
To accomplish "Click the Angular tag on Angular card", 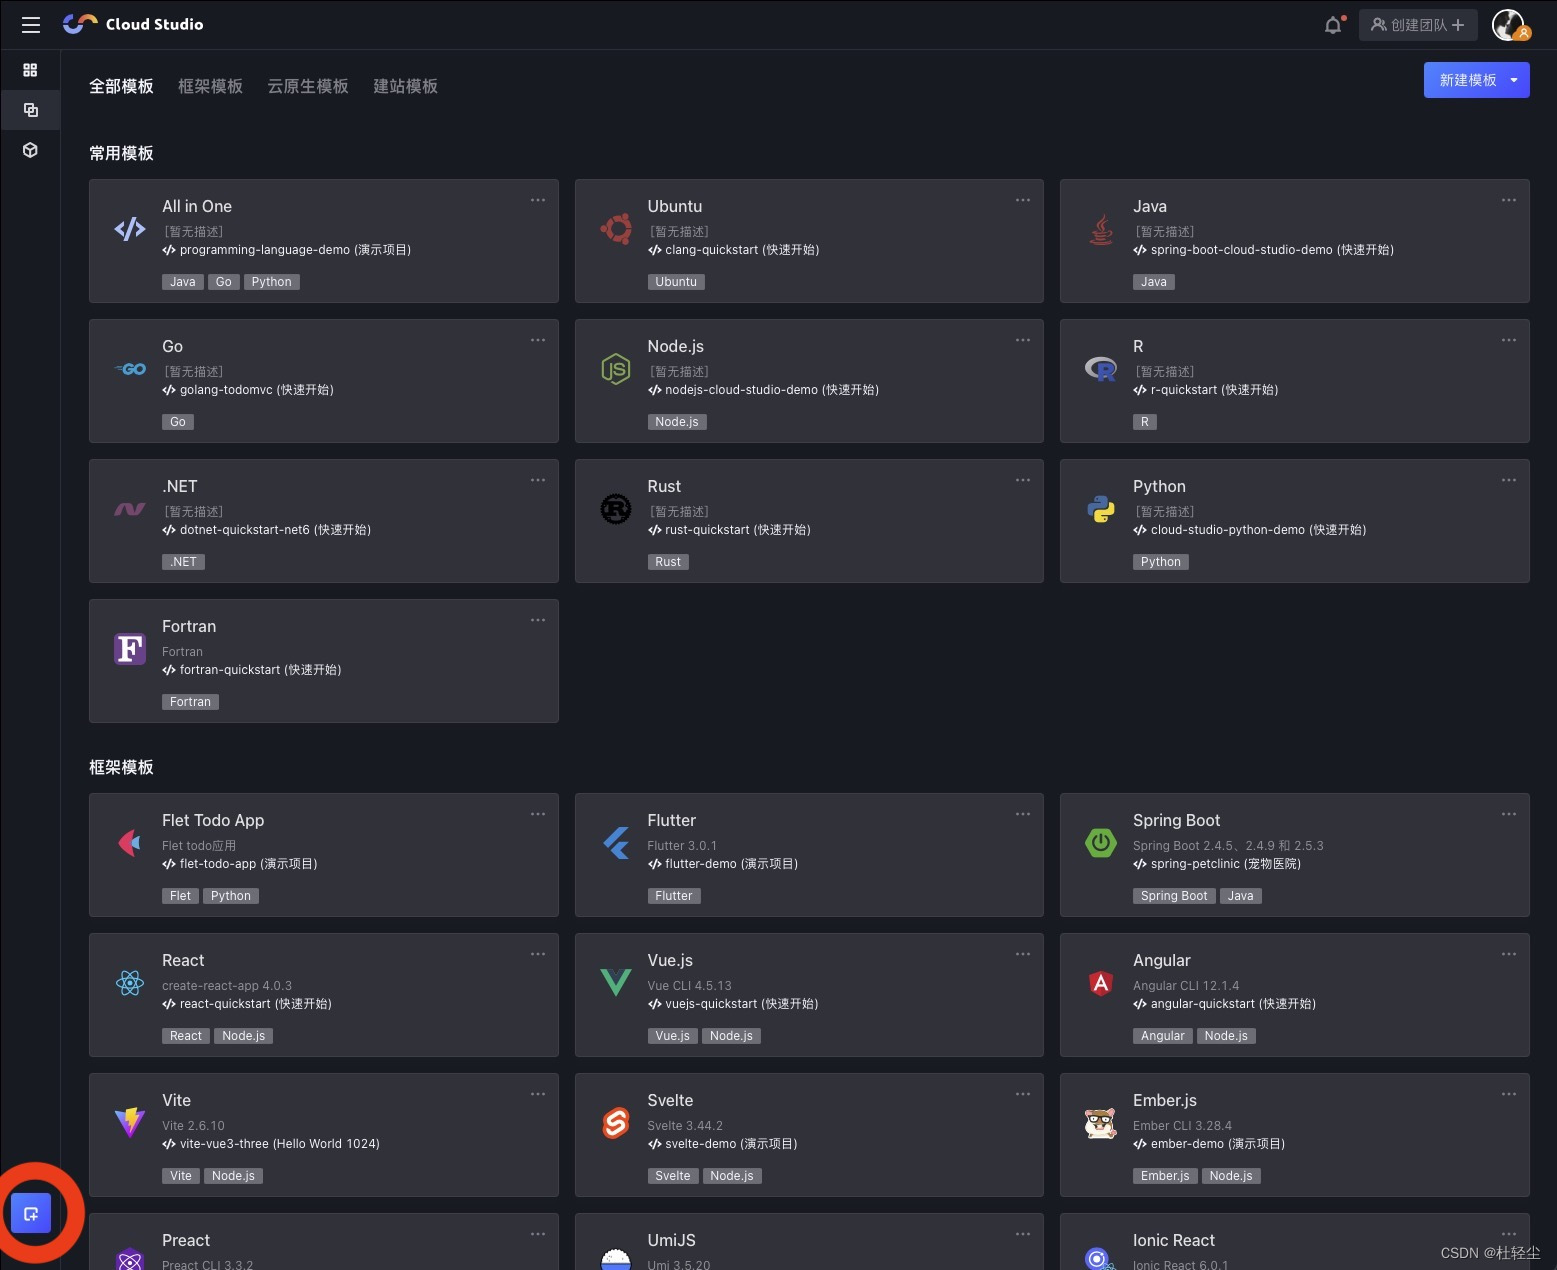I will [1163, 1036].
